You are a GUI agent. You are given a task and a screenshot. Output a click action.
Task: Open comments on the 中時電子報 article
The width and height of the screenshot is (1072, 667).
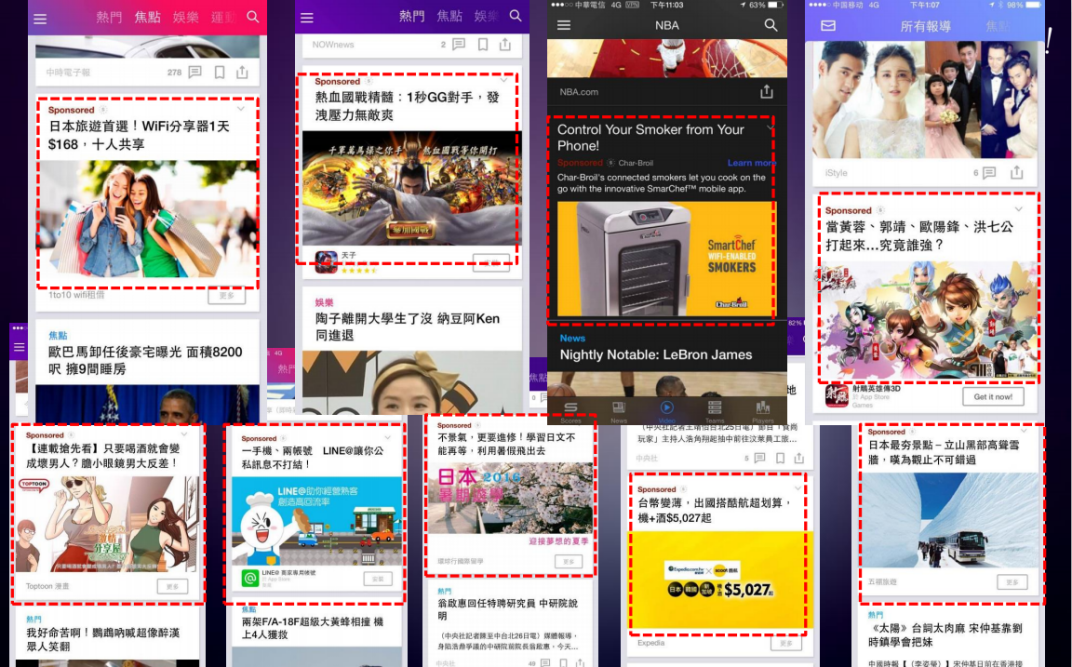pos(195,72)
